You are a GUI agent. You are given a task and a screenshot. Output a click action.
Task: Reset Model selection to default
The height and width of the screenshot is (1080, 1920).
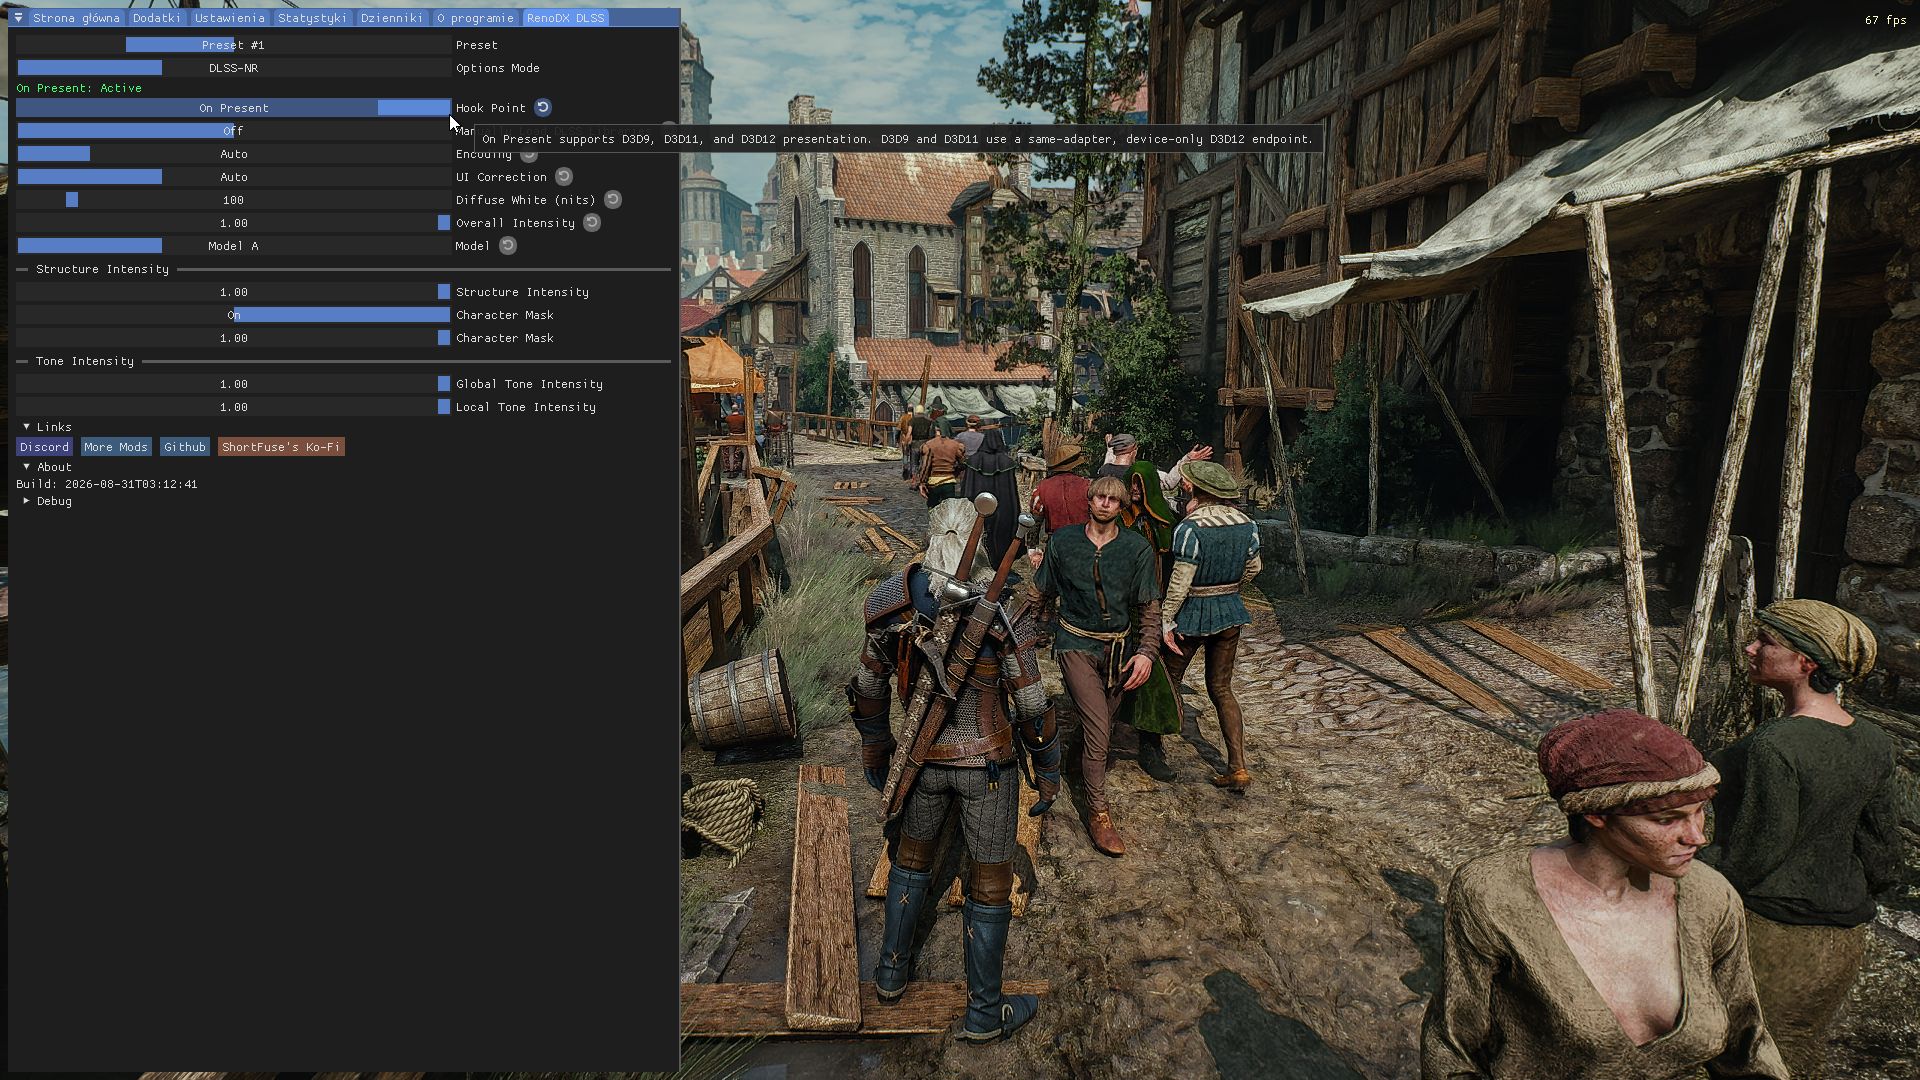coord(508,246)
